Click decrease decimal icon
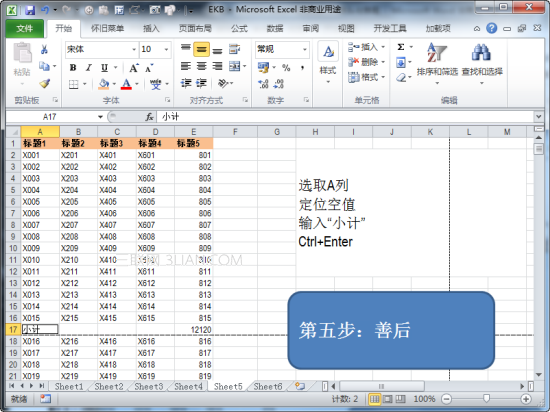550x412 pixels. (x=279, y=84)
